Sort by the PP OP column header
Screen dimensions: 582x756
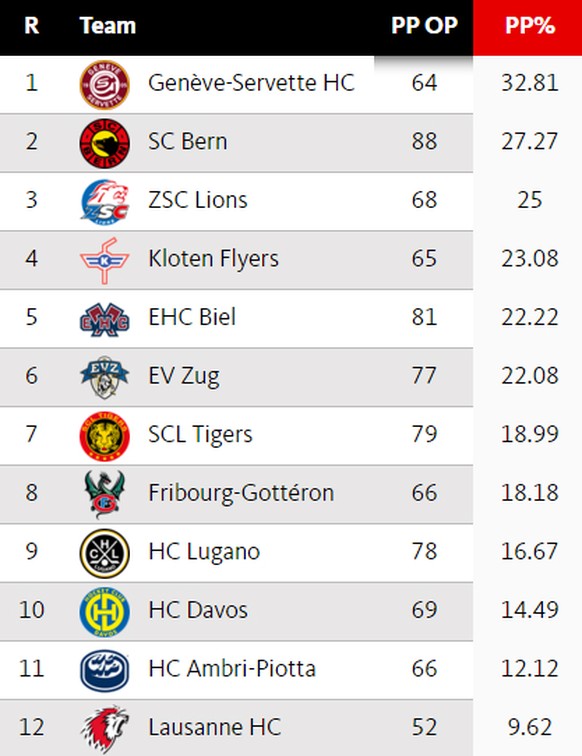[x=424, y=26]
